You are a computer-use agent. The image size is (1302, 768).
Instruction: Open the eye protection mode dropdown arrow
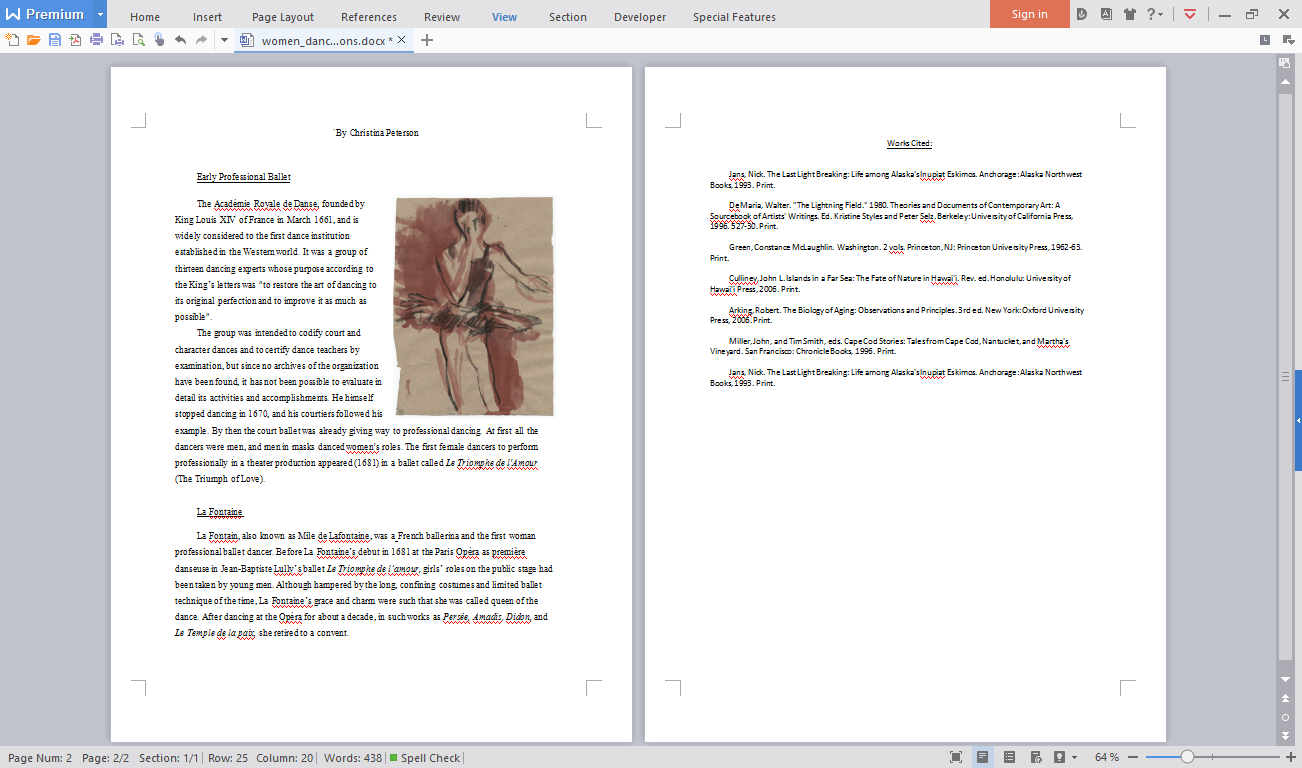point(1074,757)
